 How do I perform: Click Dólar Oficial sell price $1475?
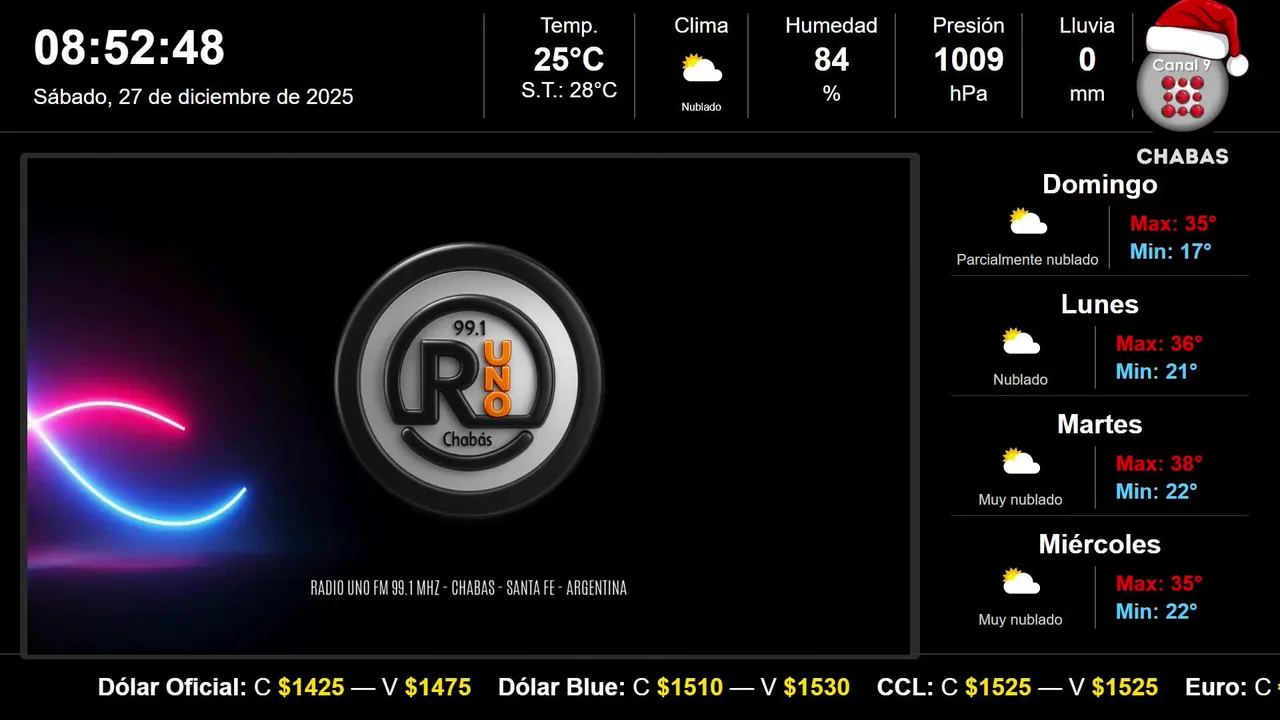(438, 687)
